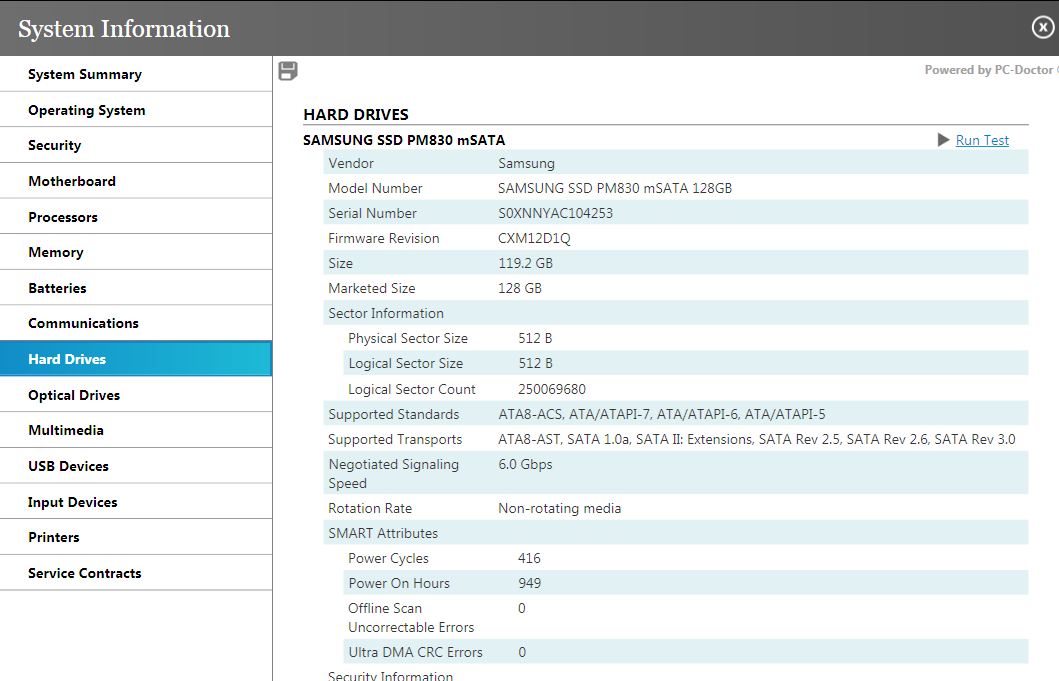Open the Memory section
1059x681 pixels.
coord(136,252)
